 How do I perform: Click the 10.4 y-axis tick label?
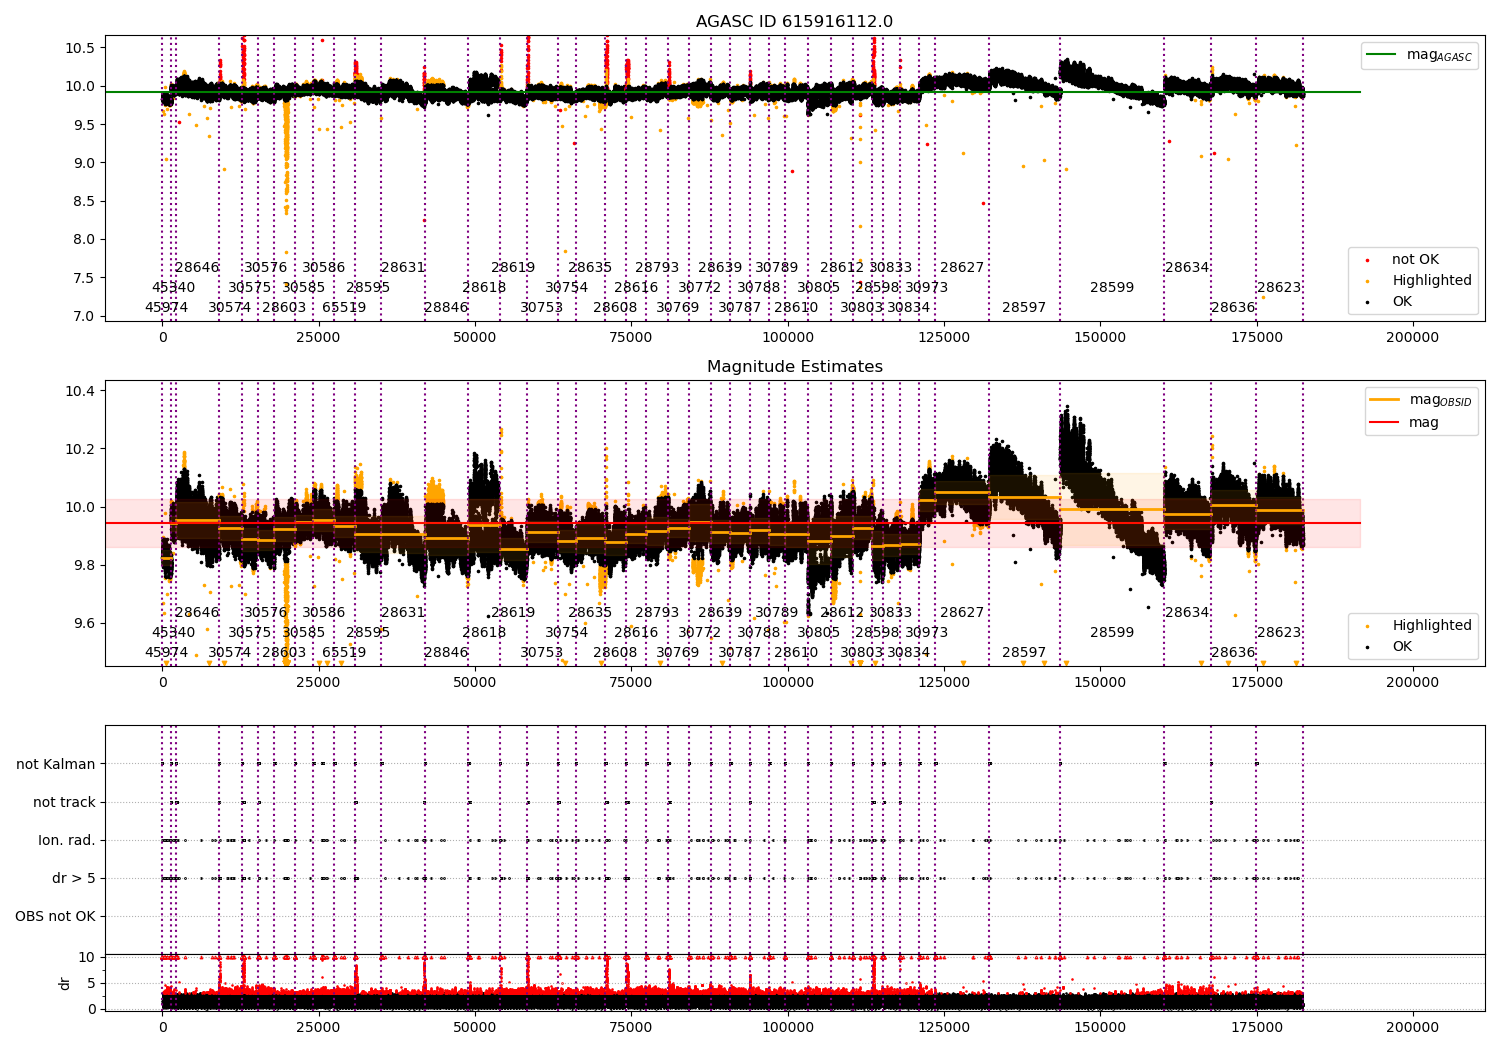pos(81,391)
